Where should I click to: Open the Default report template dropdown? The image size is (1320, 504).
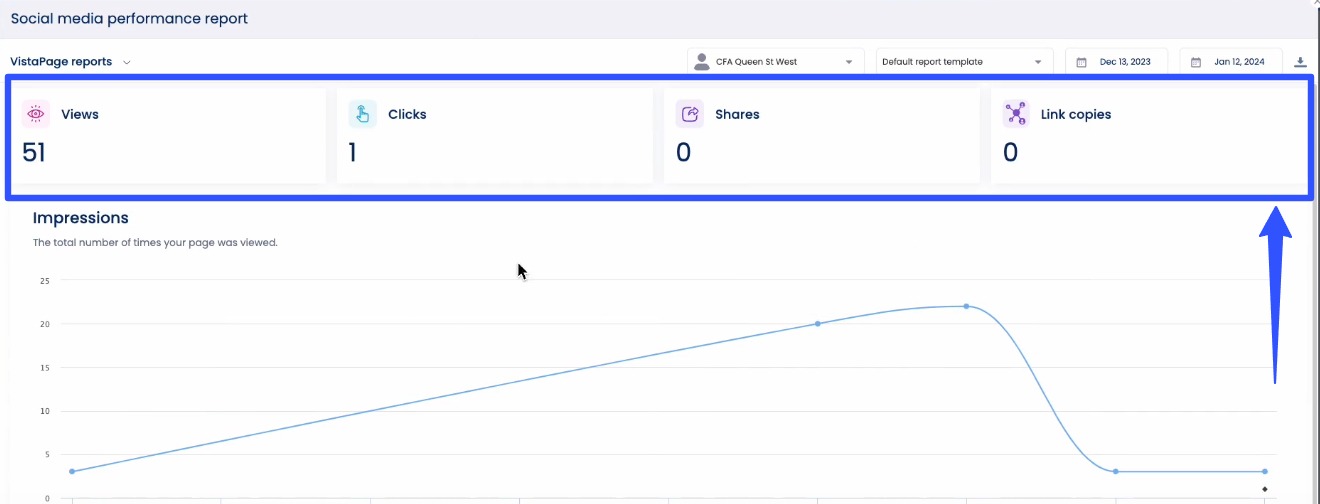tap(964, 62)
